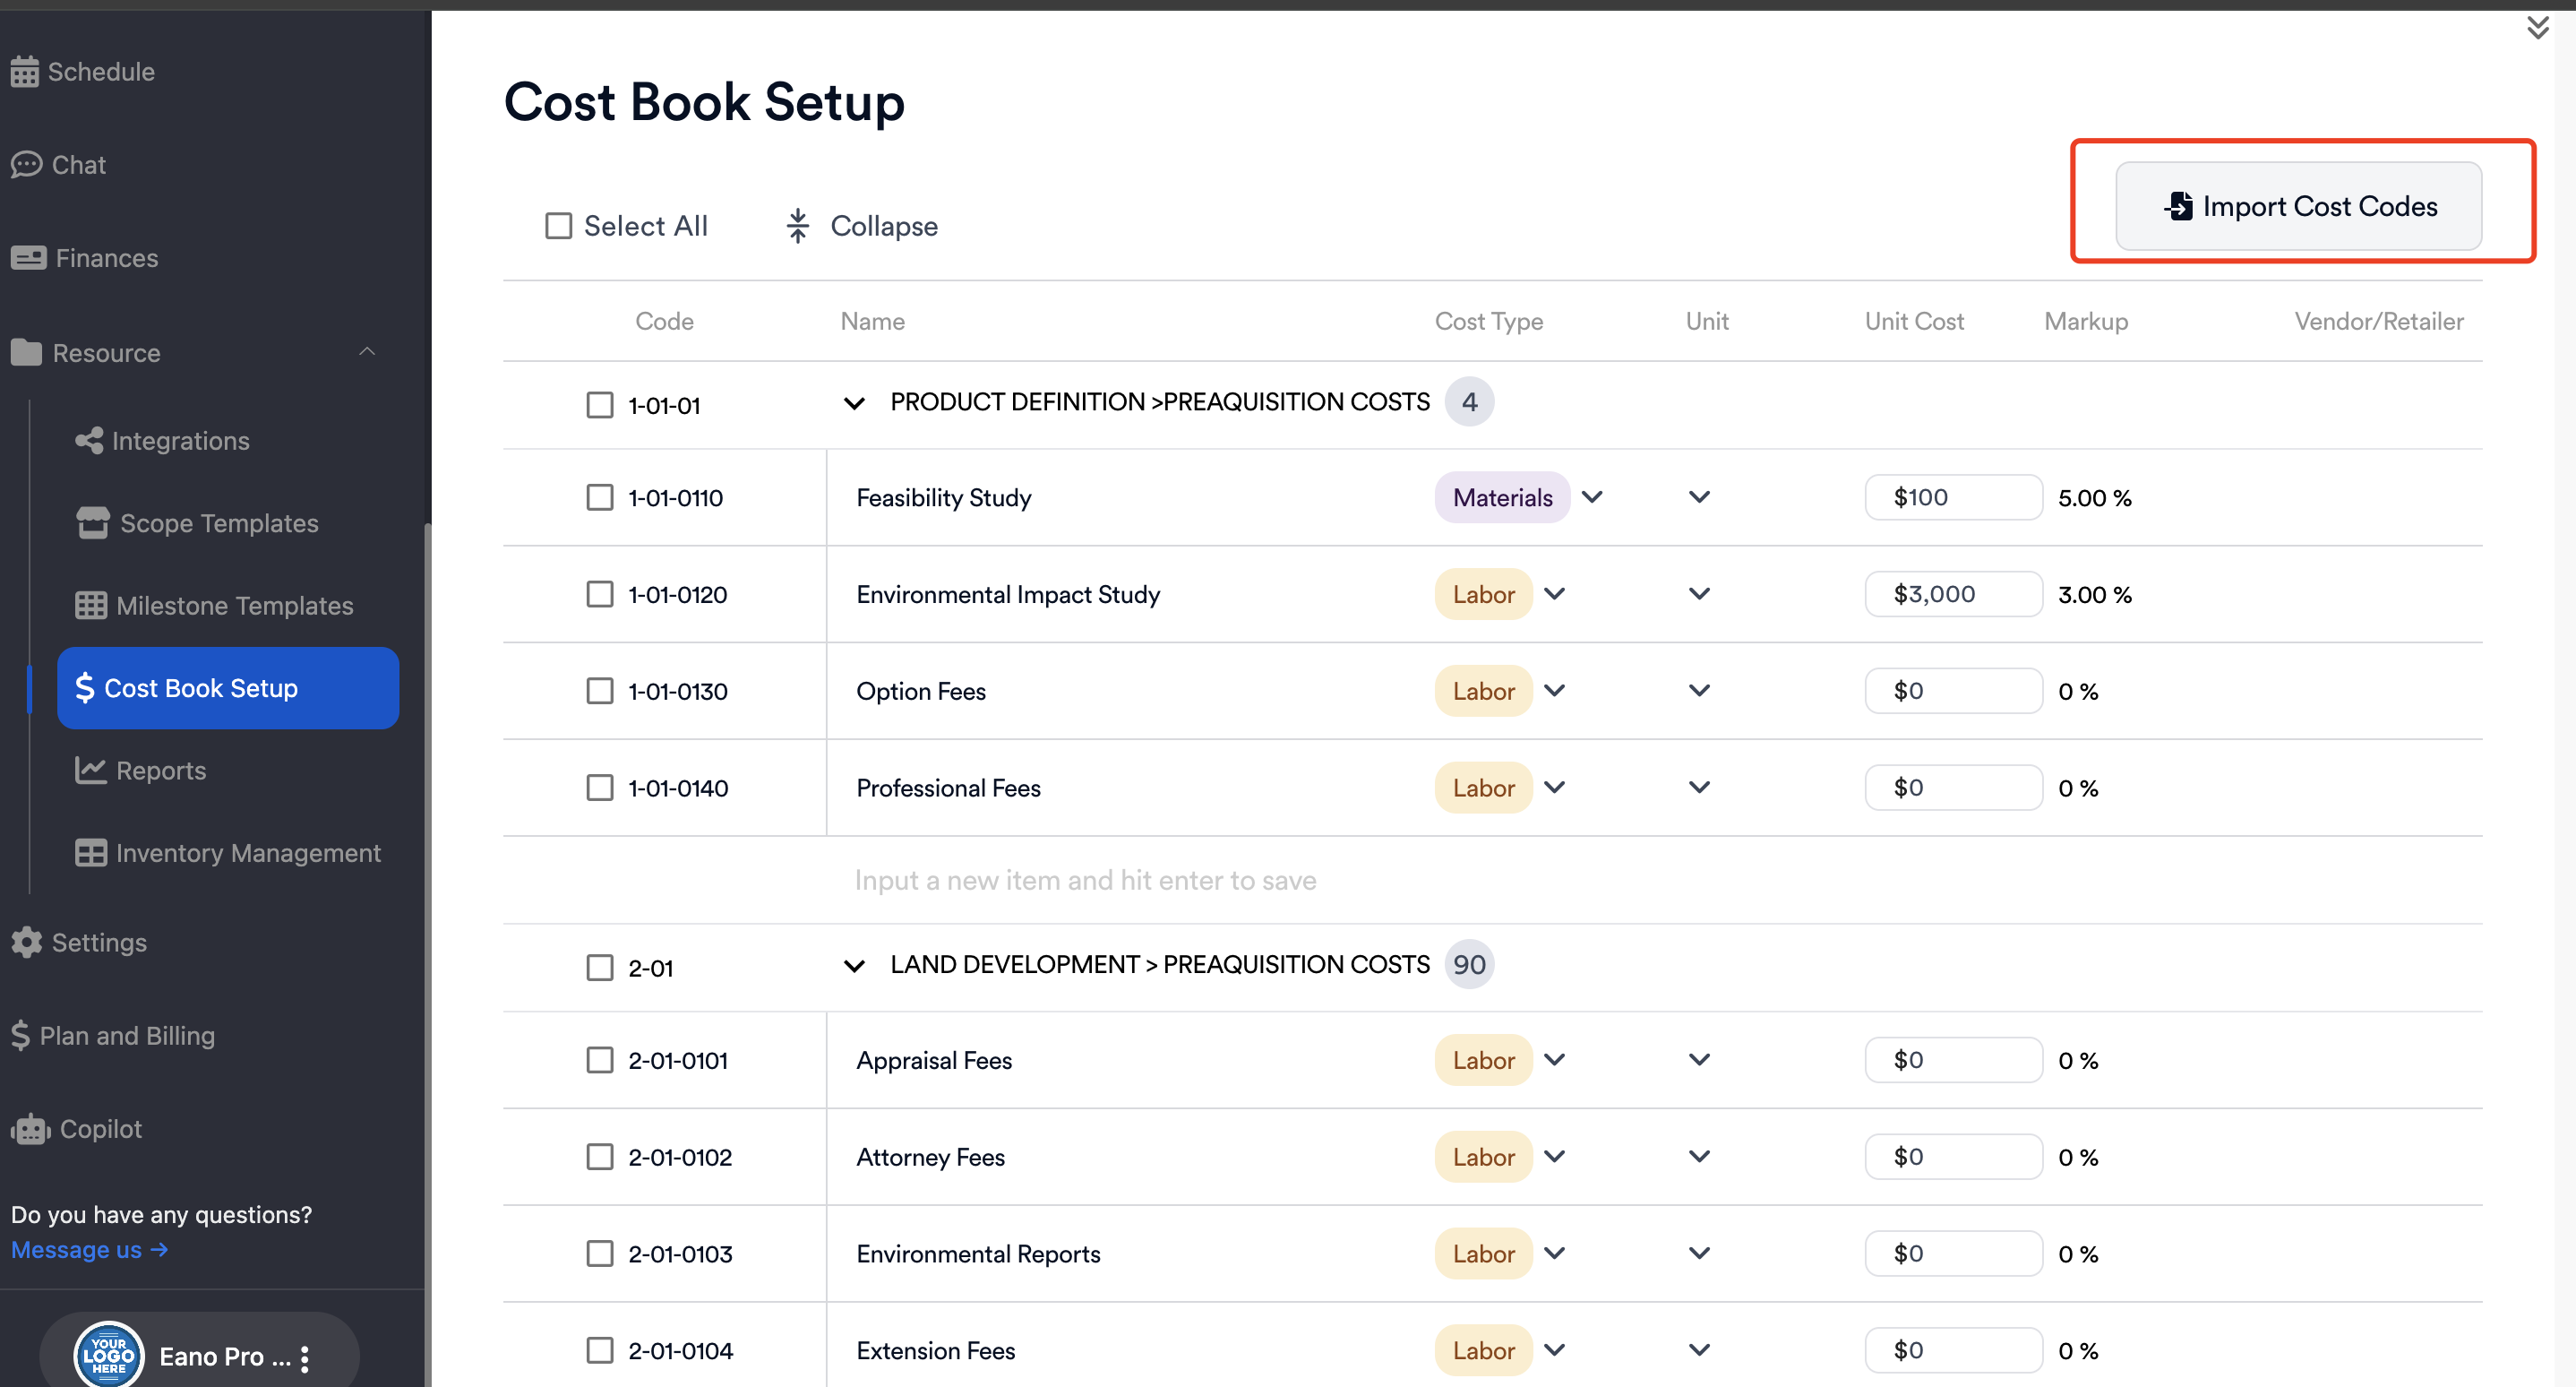Click the Cost Book Setup dollar icon

pyautogui.click(x=85, y=688)
